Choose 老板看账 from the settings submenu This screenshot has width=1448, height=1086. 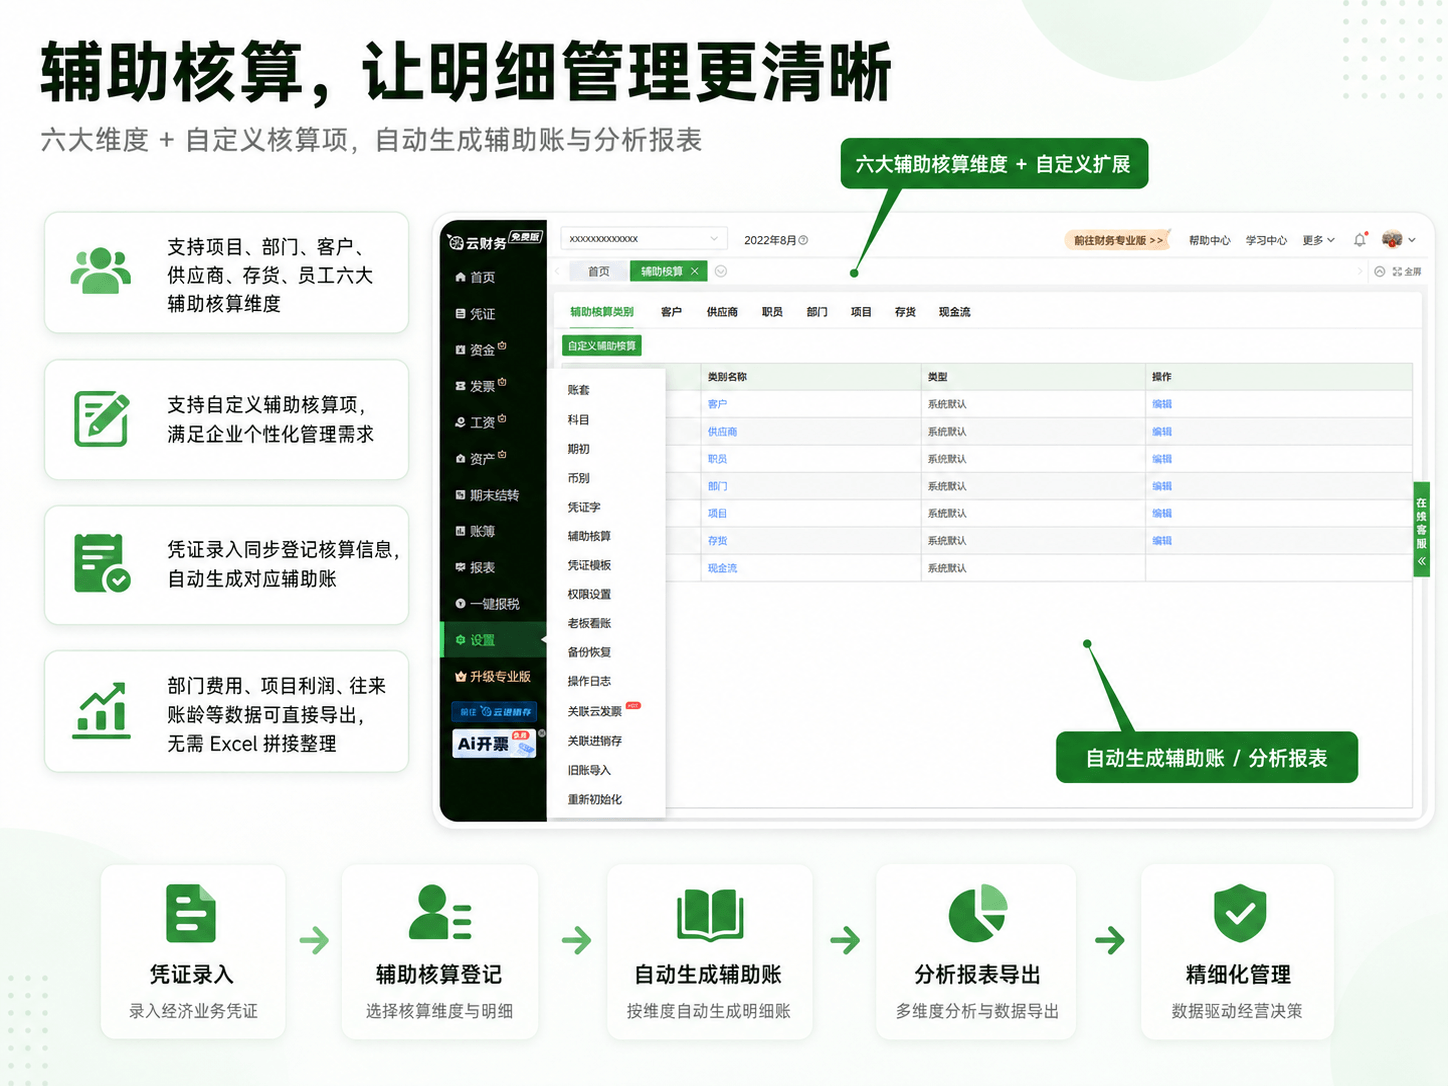click(589, 623)
